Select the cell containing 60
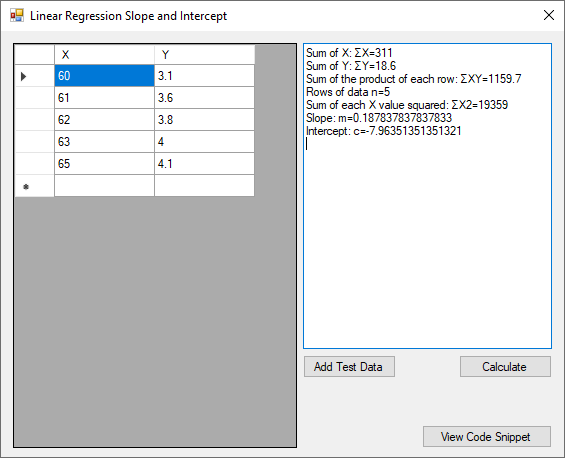565x458 pixels. pyautogui.click(x=104, y=76)
